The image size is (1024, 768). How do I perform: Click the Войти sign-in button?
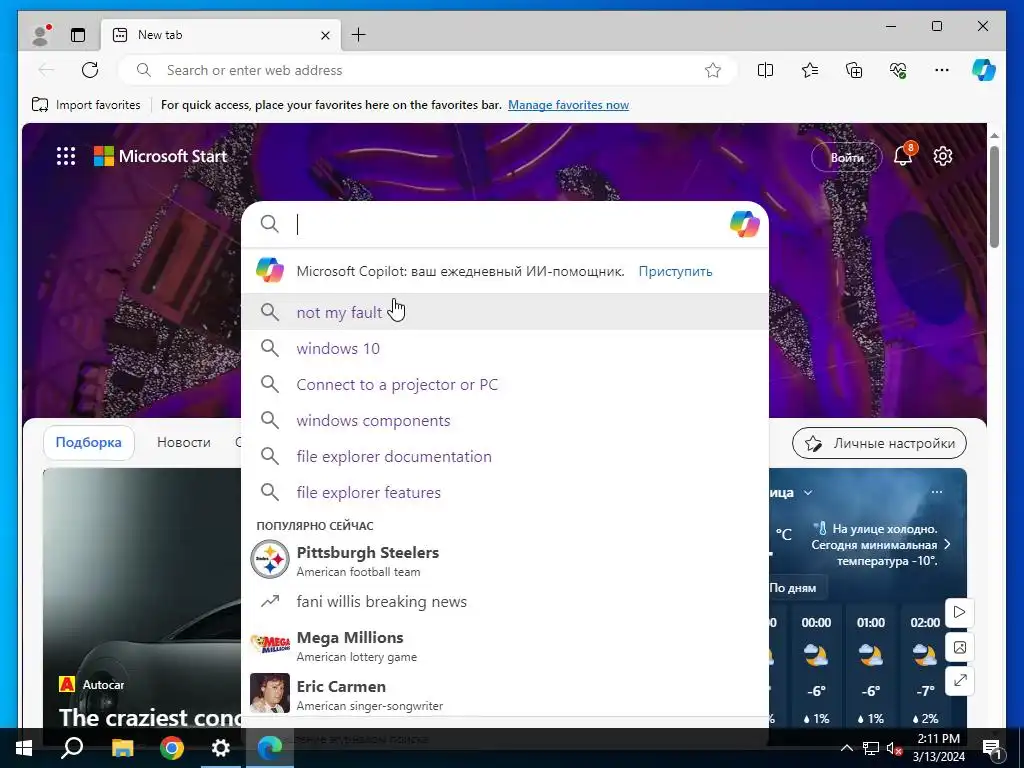tap(846, 157)
